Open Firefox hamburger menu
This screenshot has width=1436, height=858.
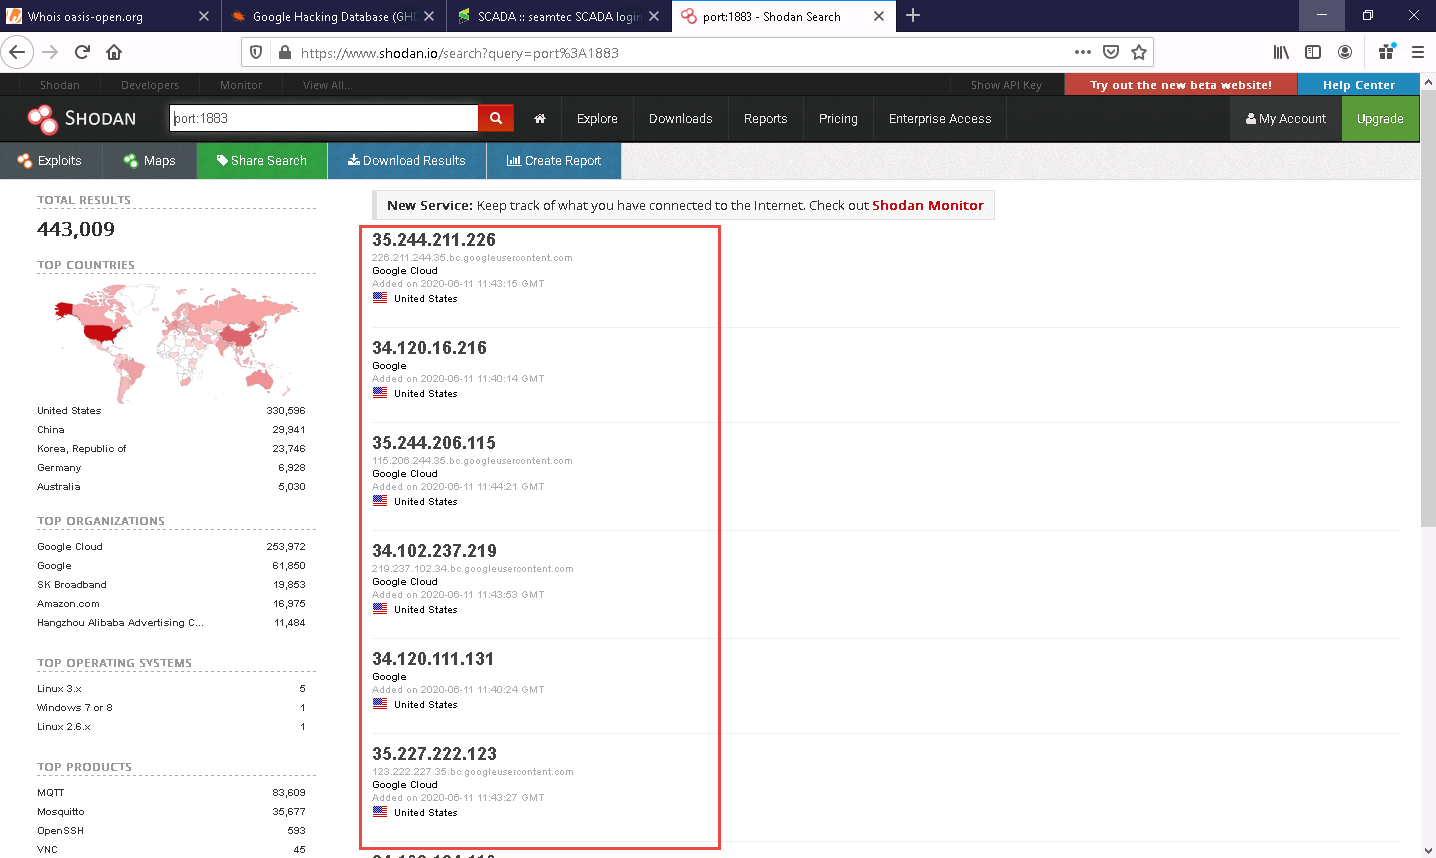click(x=1417, y=52)
